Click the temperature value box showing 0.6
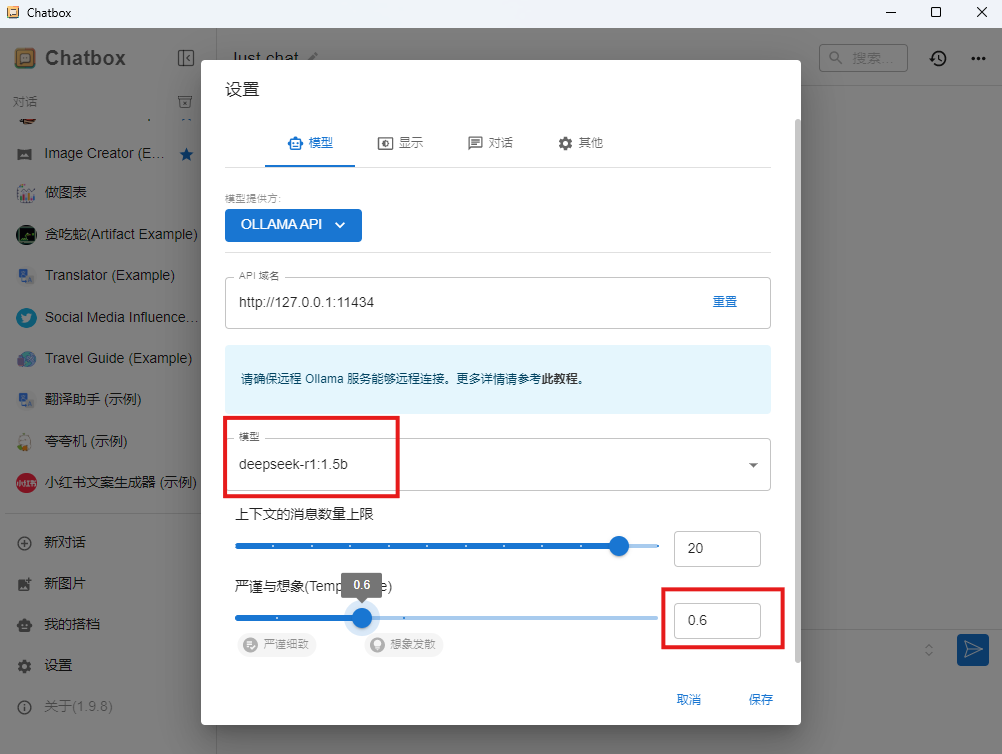Screen dimensions: 1002x754 click(x=717, y=620)
